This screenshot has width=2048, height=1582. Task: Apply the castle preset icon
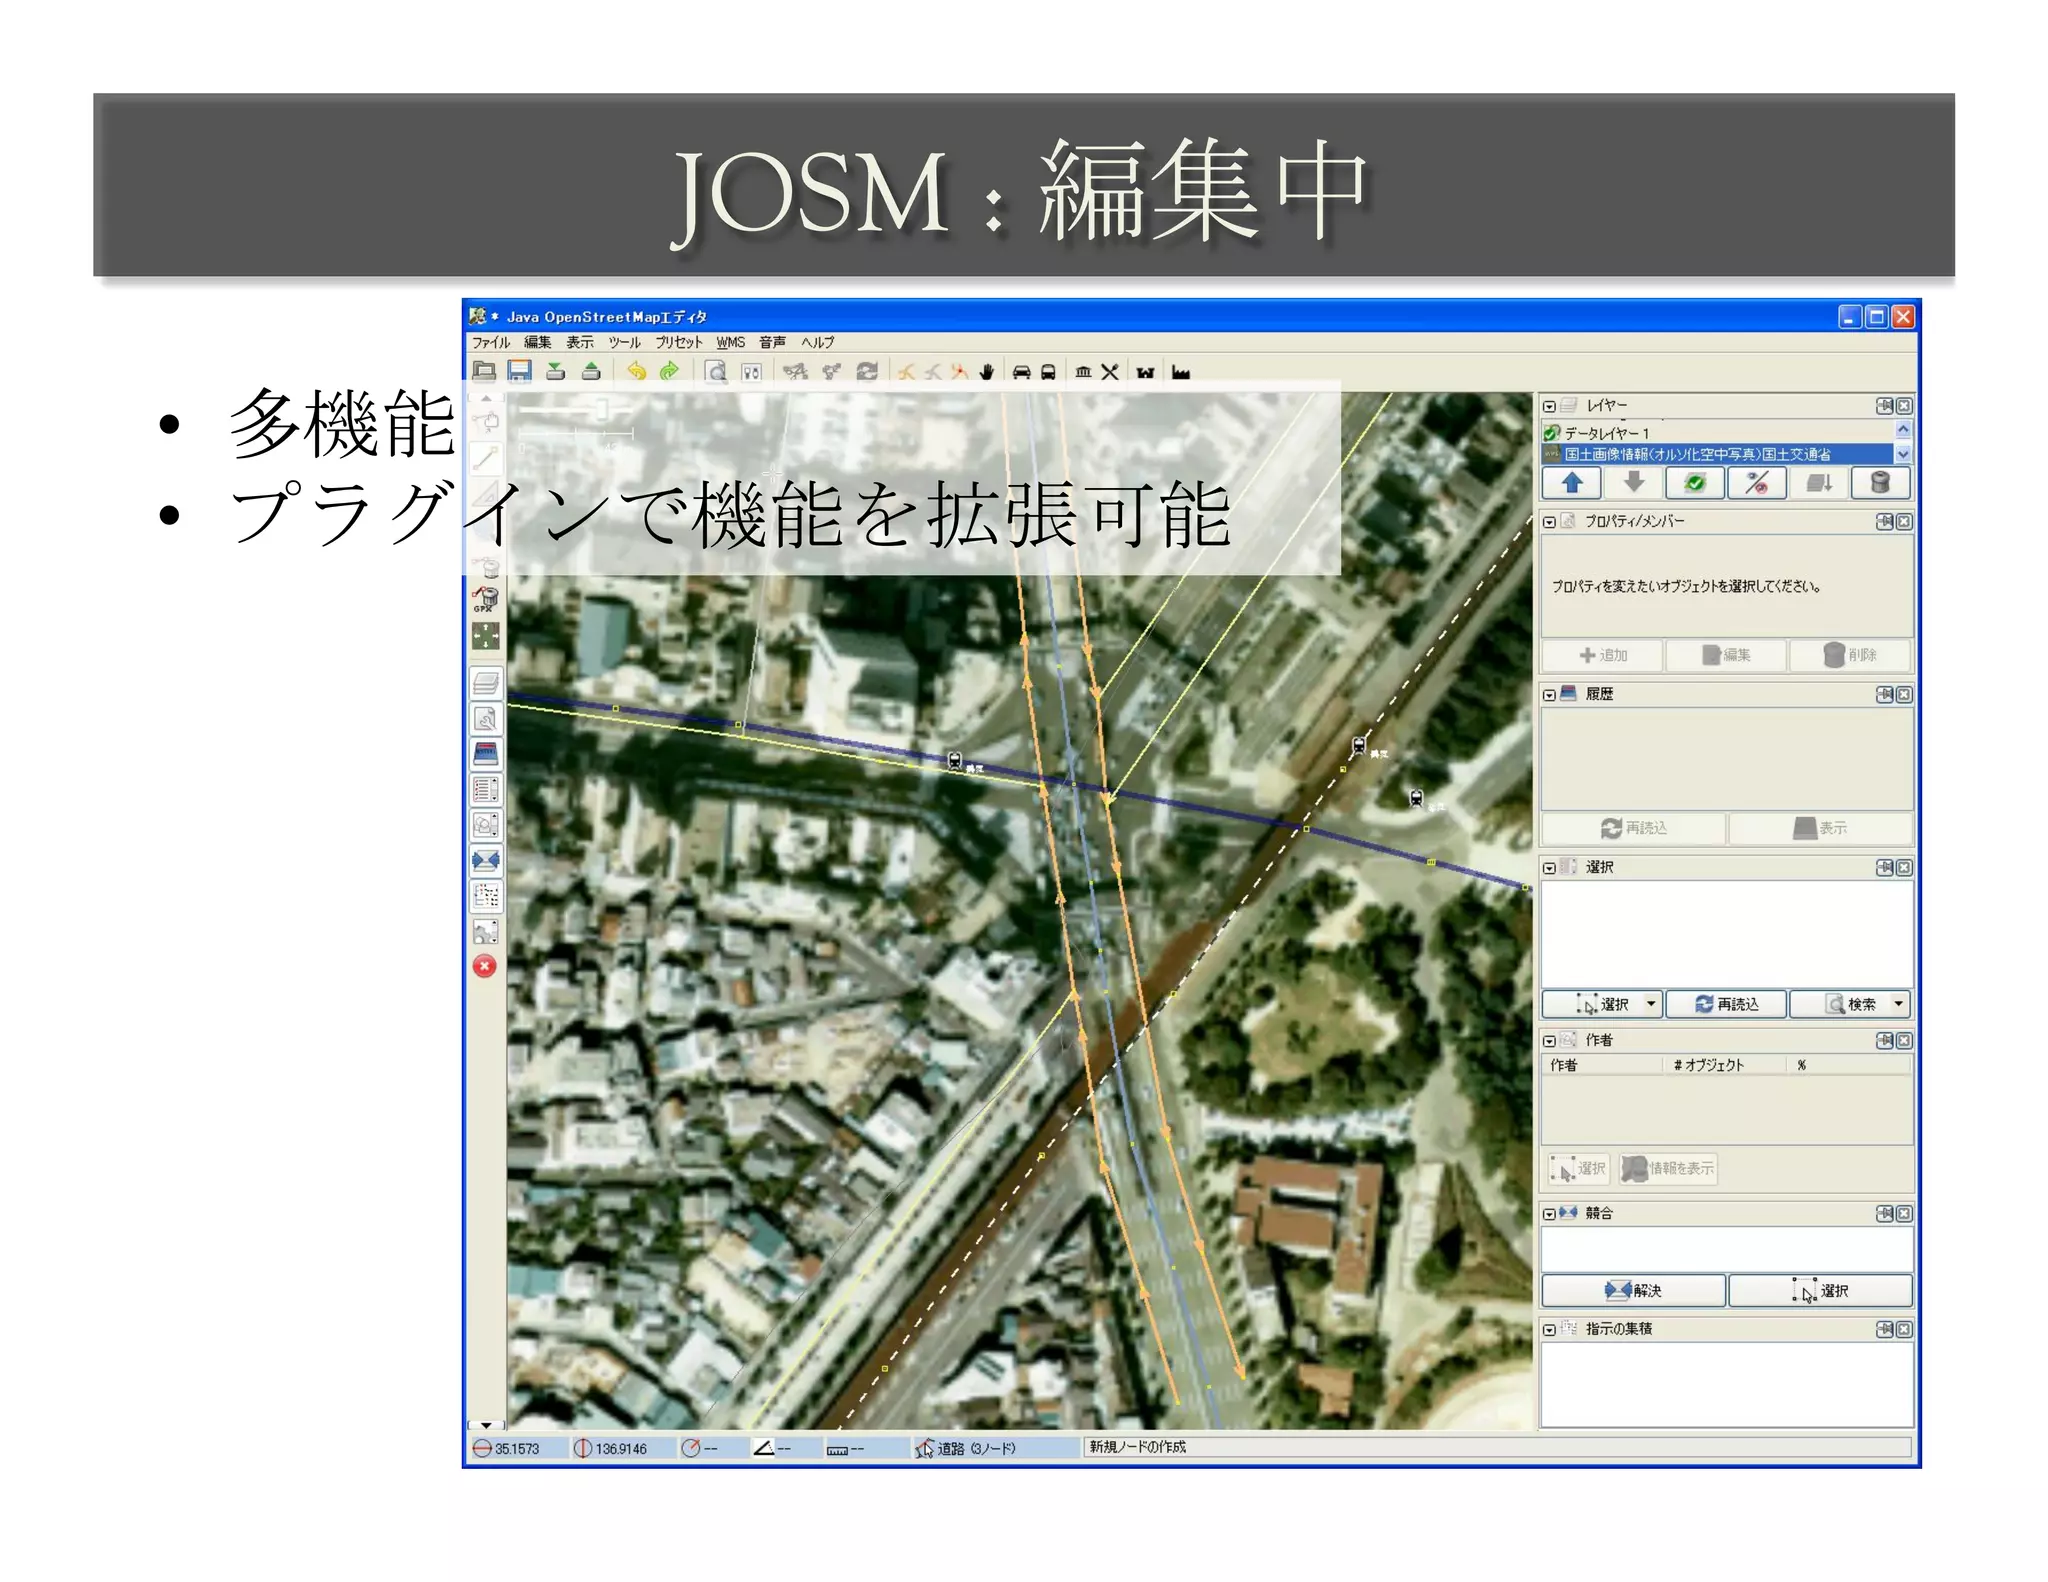pyautogui.click(x=1145, y=372)
